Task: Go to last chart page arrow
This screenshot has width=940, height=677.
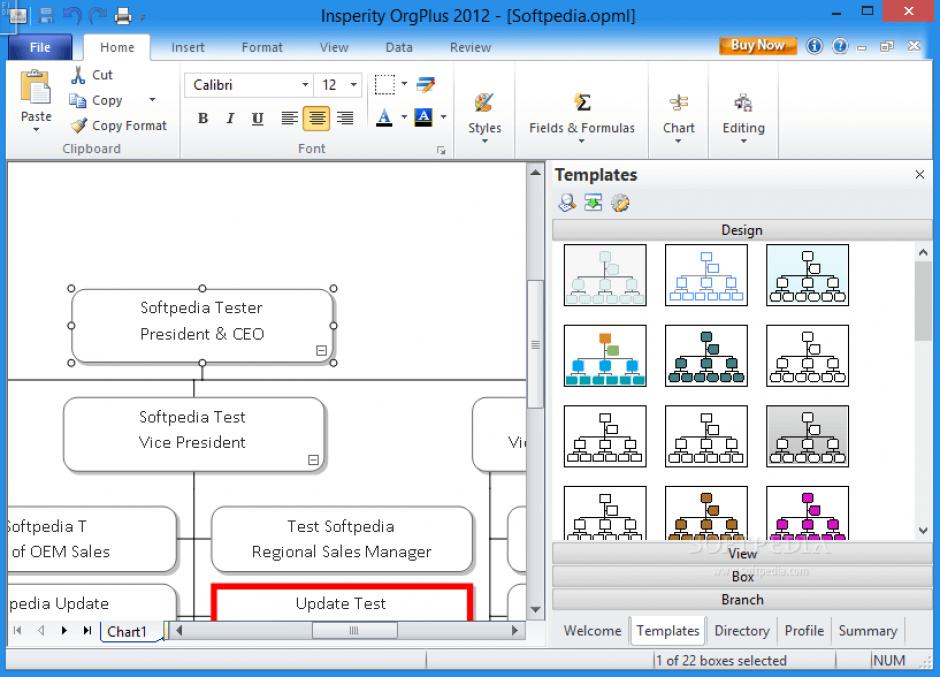Action: tap(88, 630)
